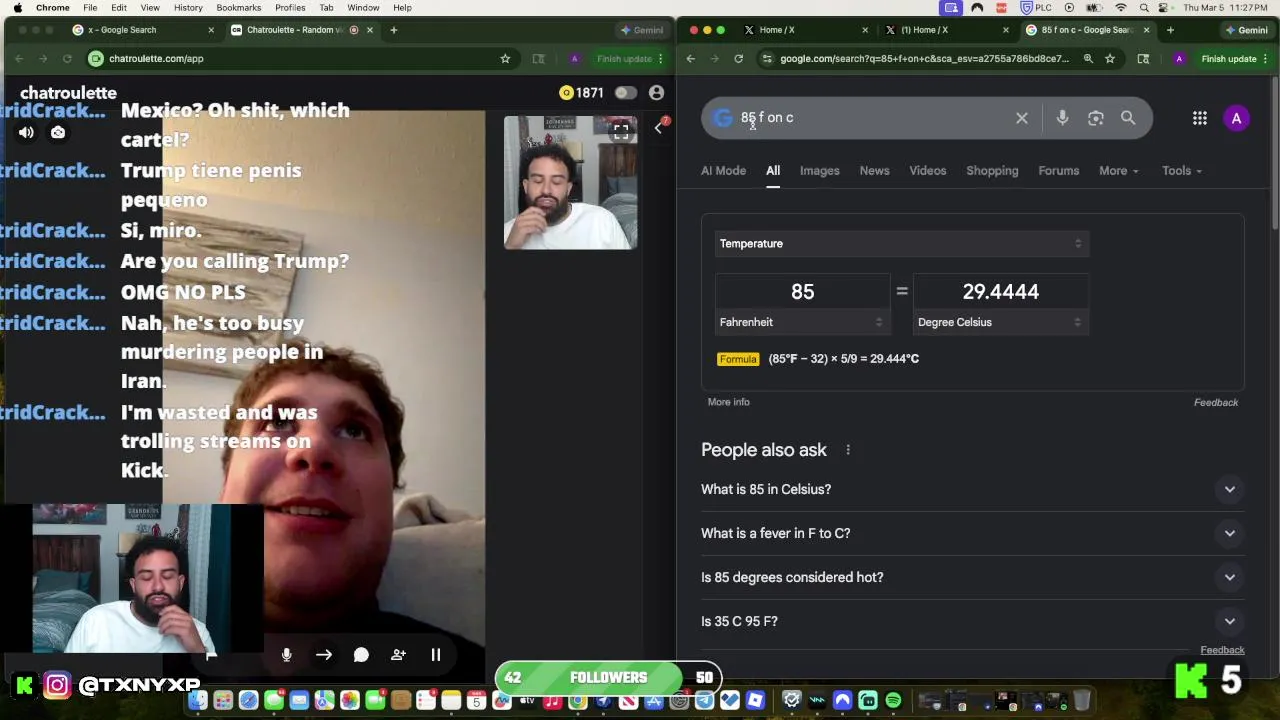
Task: Select the '(1) Home / X' browser tab
Action: click(945, 30)
